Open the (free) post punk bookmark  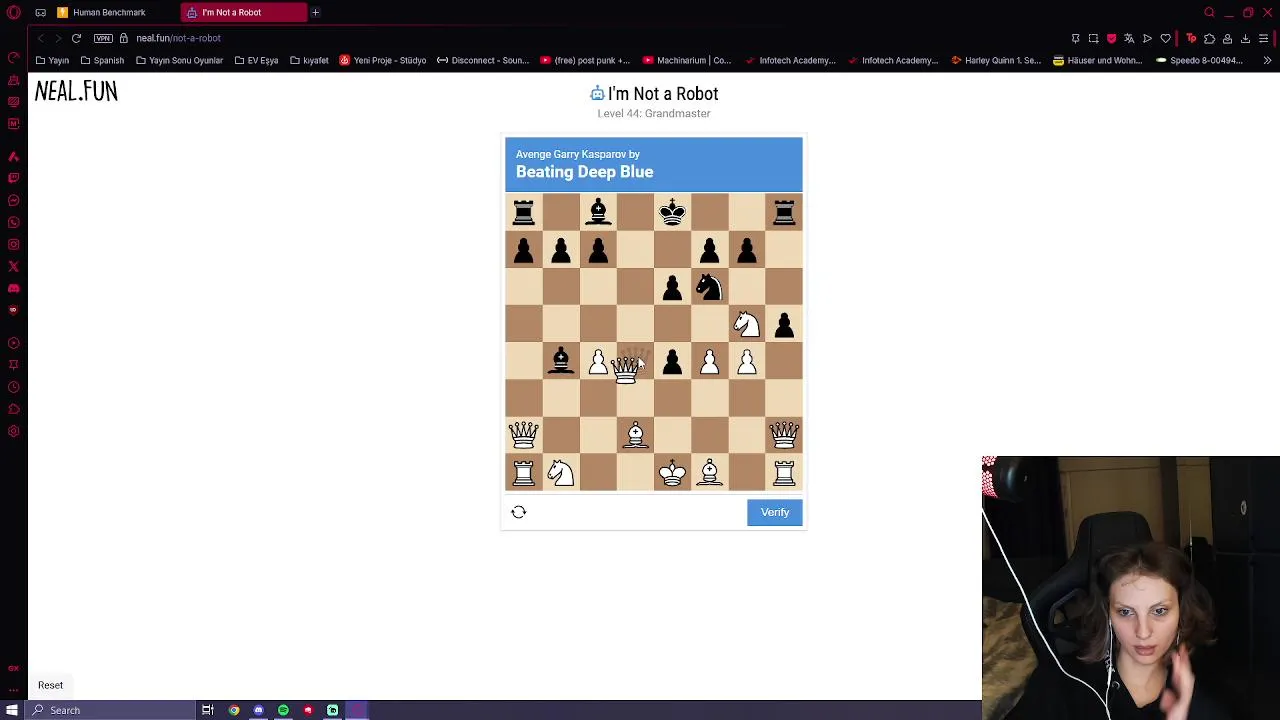coord(585,60)
